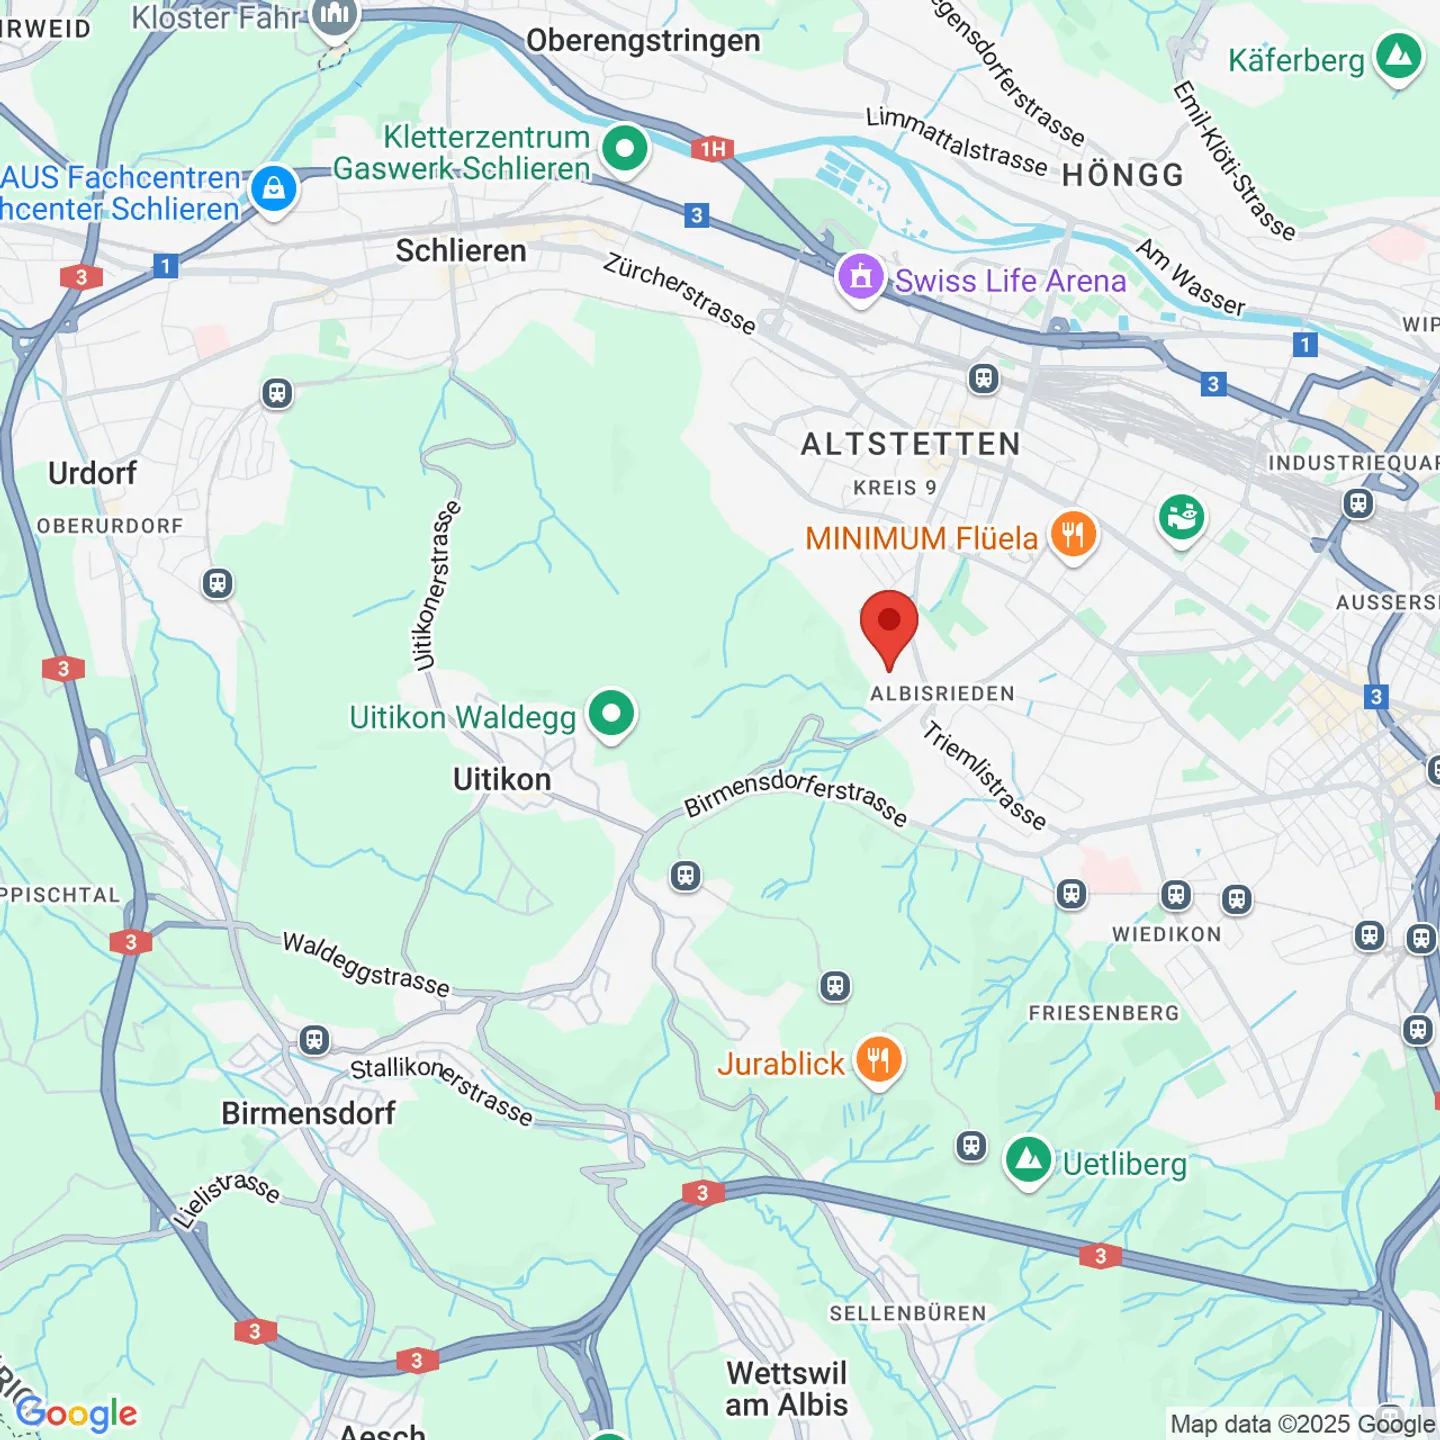Click the Uetliberg text label

pyautogui.click(x=1125, y=1164)
